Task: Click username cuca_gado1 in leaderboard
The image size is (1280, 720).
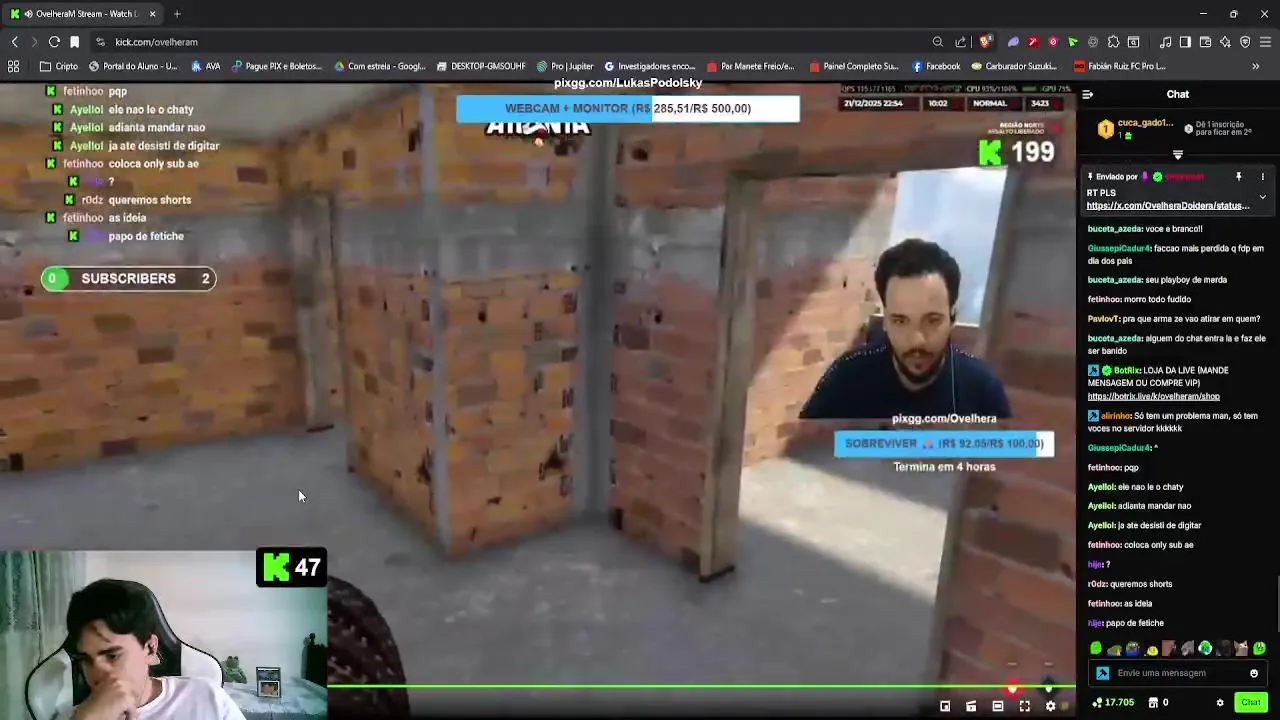Action: pos(1145,123)
